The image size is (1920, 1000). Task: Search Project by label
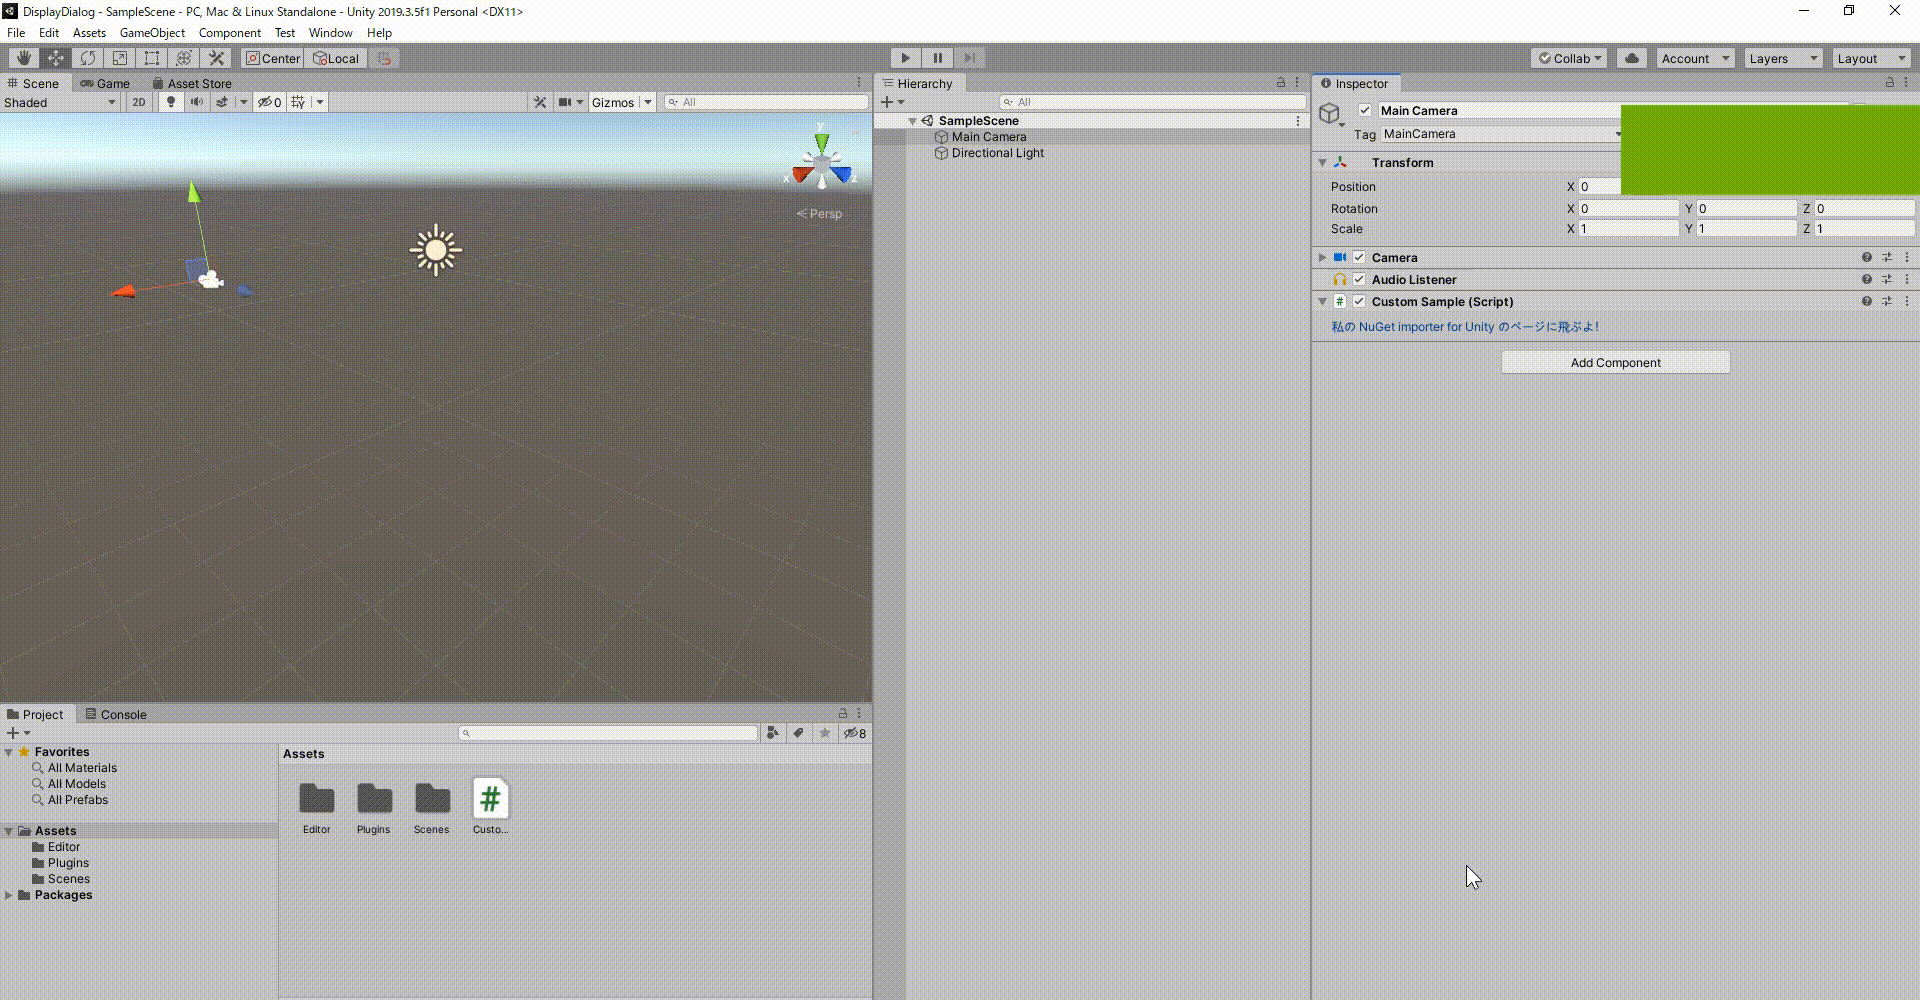(x=798, y=733)
